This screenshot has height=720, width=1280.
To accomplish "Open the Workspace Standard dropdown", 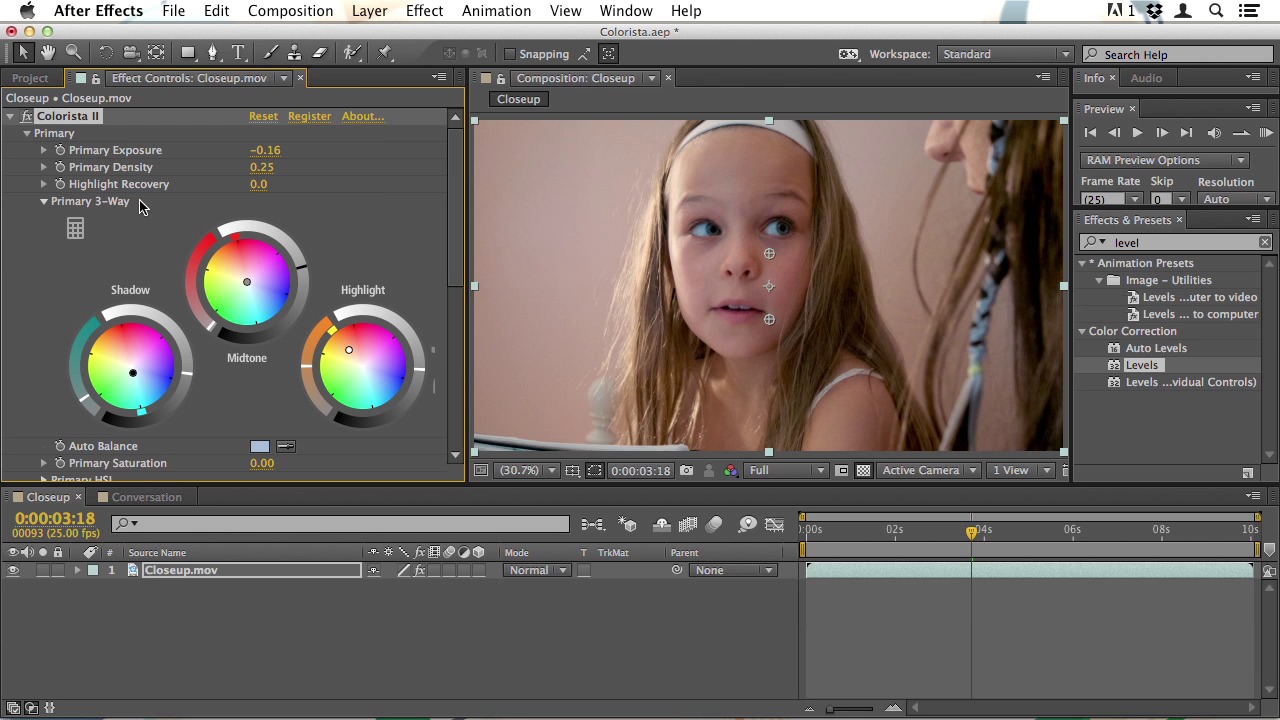I will click(x=1004, y=54).
